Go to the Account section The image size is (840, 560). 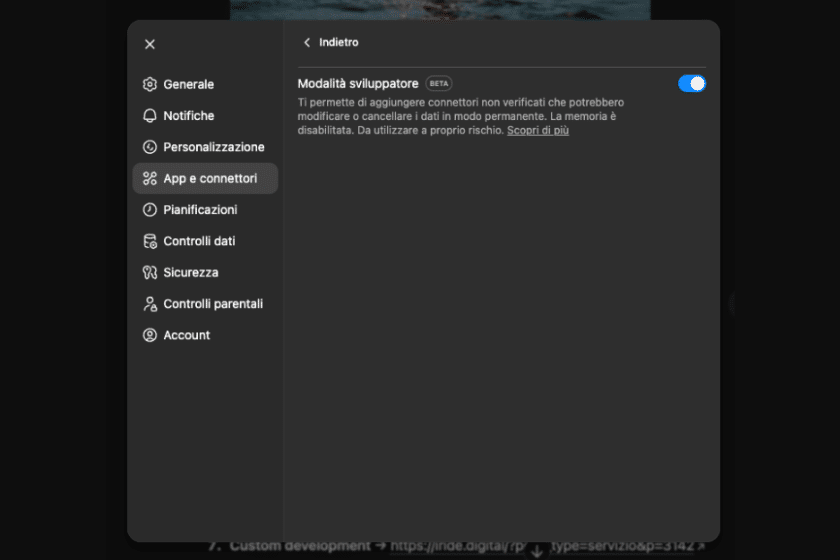coord(205,335)
